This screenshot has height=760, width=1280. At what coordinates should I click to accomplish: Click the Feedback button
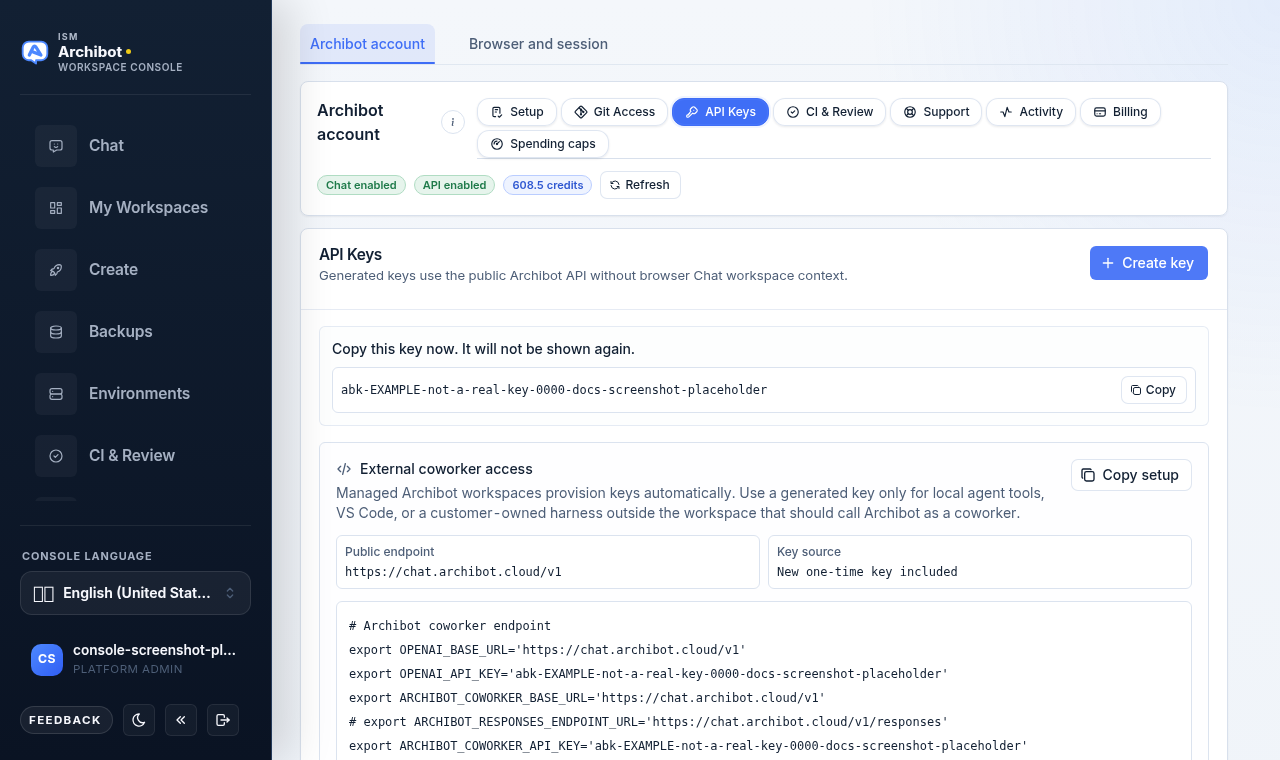coord(65,720)
